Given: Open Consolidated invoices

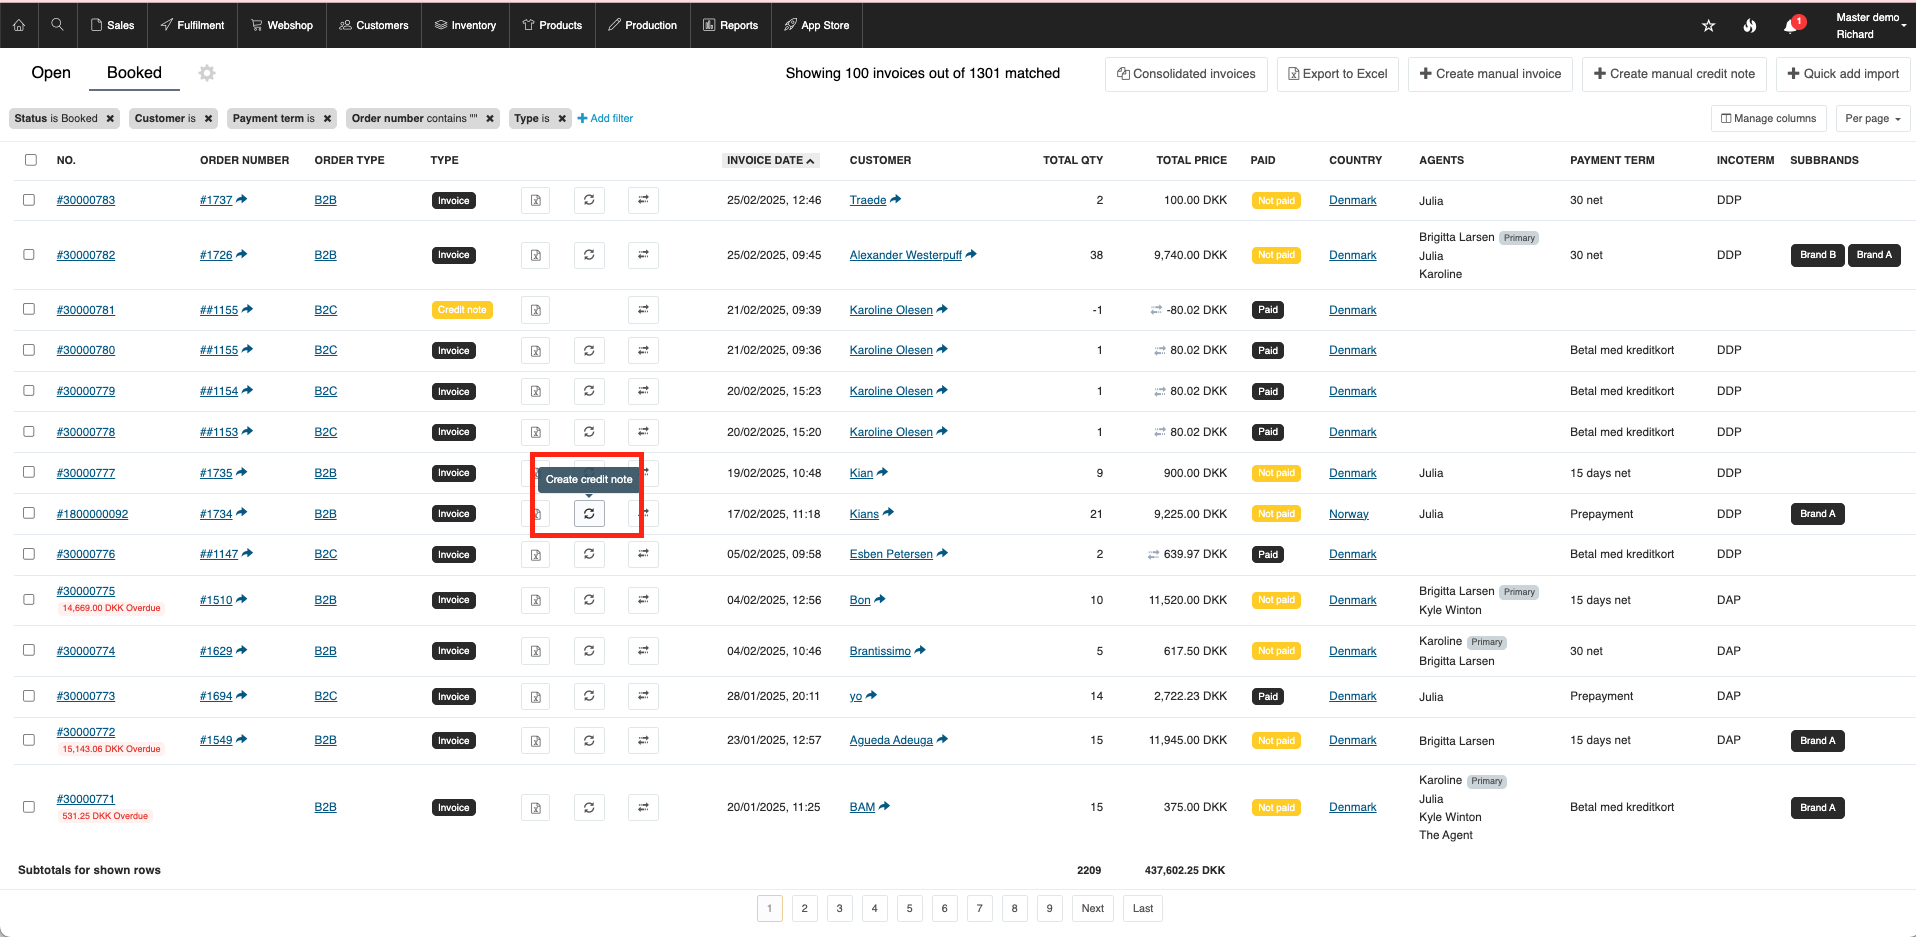Looking at the screenshot, I should click(1186, 74).
